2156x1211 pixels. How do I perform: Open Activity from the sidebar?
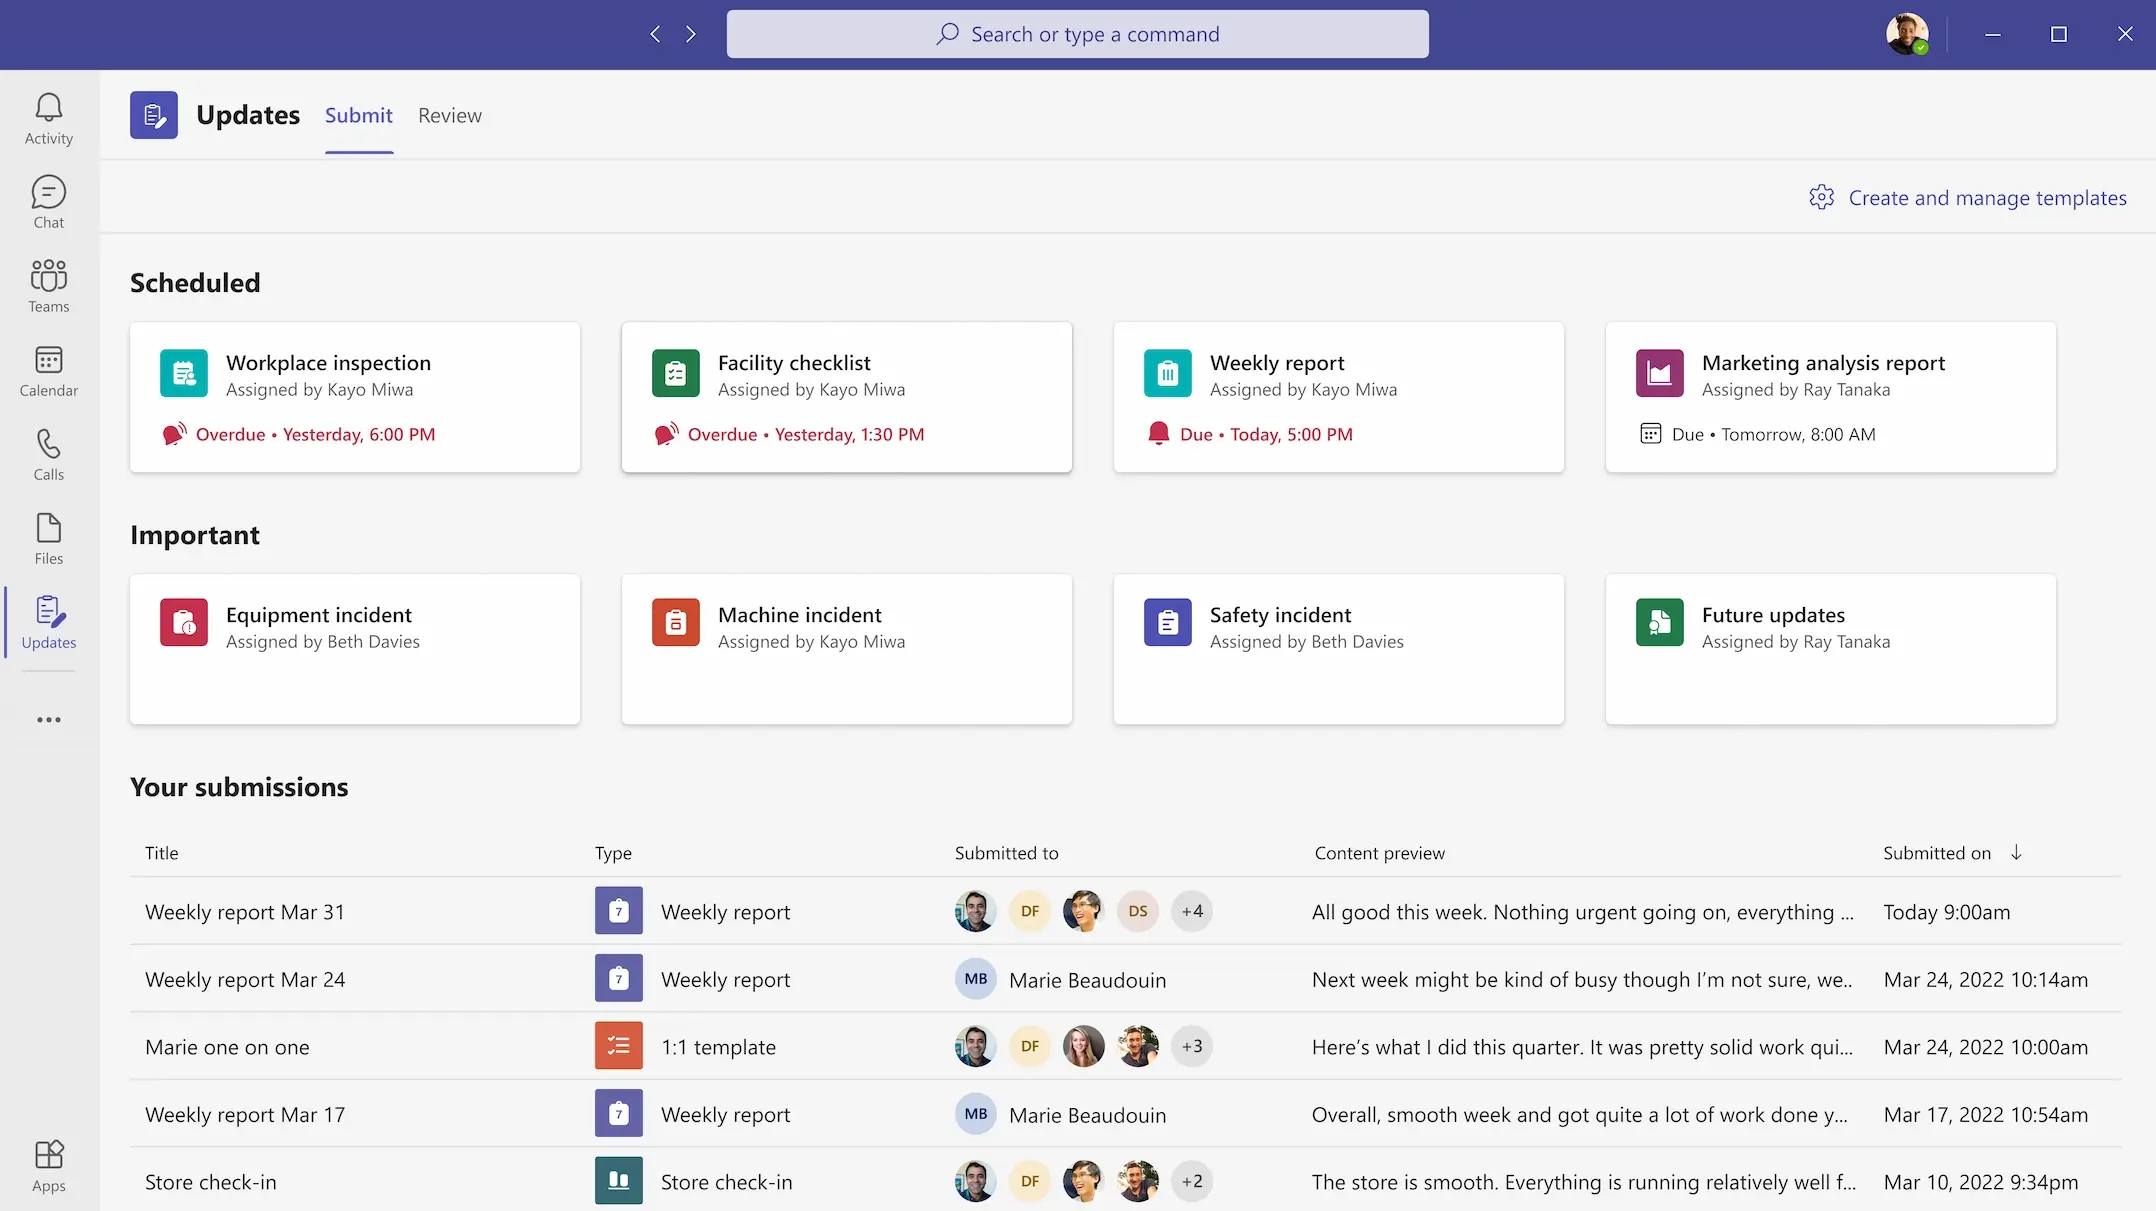coord(47,117)
